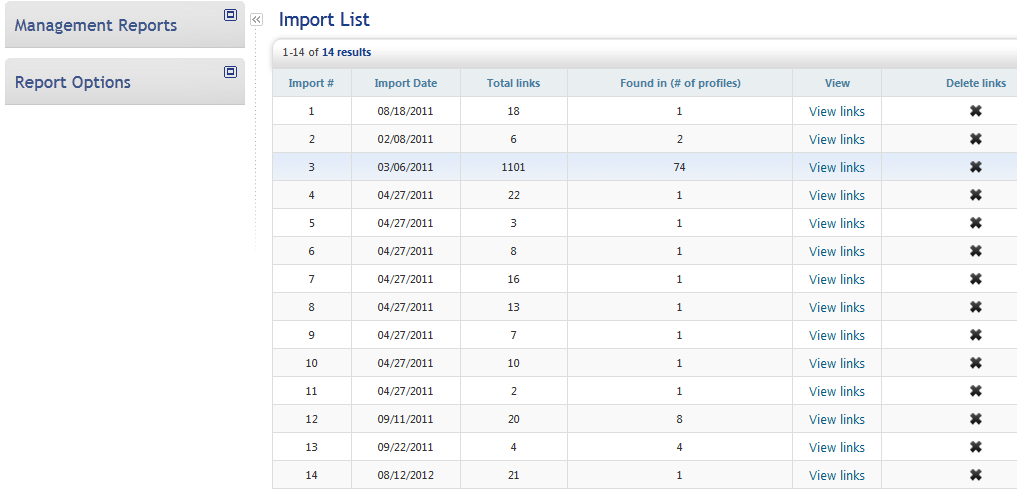Remove links of import 14
This screenshot has height=498, width=1017.
(x=975, y=475)
